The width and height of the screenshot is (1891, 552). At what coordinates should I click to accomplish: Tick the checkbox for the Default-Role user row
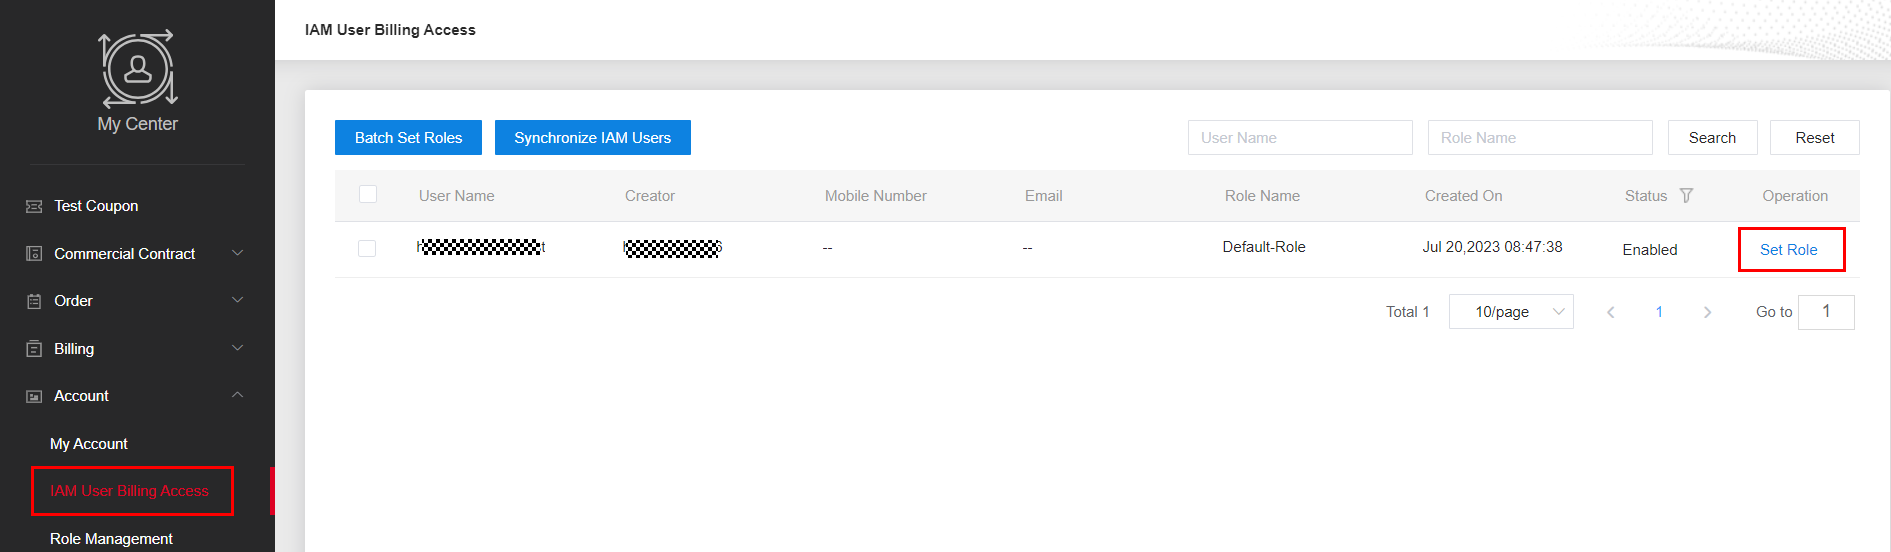(367, 248)
